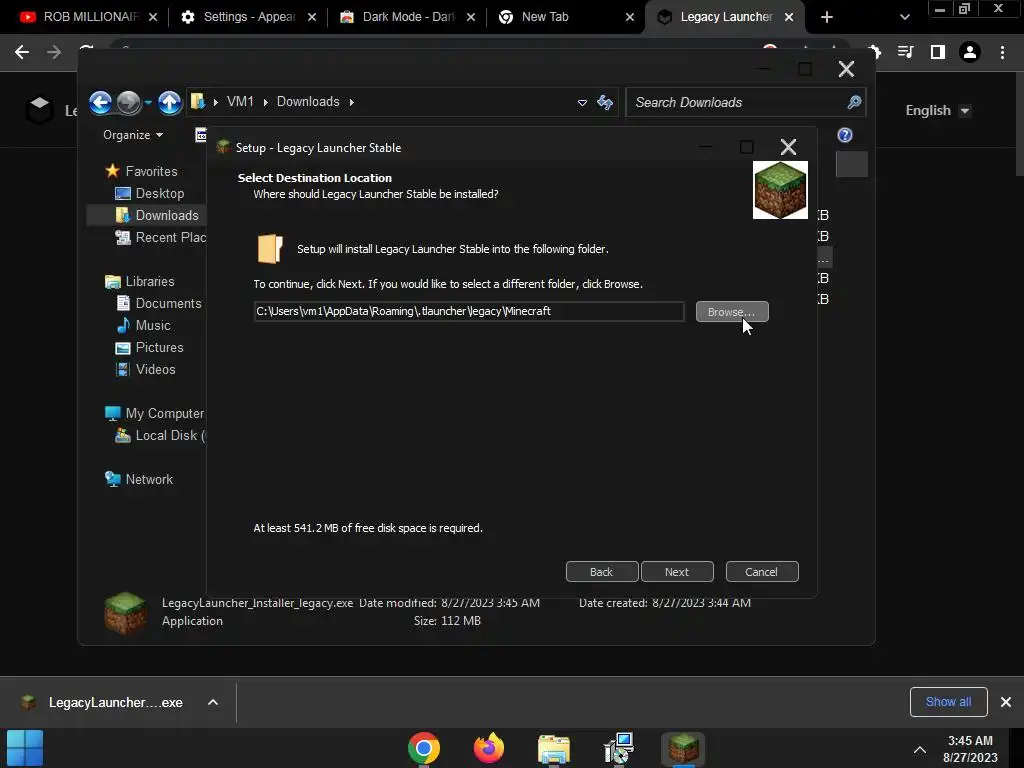Viewport: 1024px width, 768px height.
Task: Open the address bar history dropdown
Action: pos(582,103)
